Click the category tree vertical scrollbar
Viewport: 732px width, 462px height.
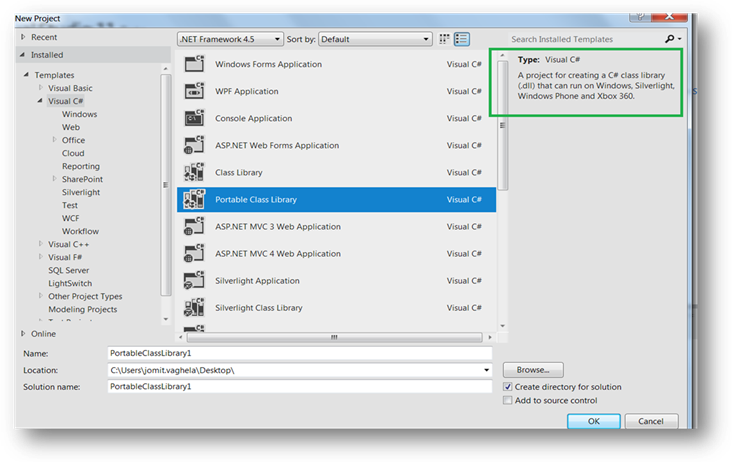(x=166, y=185)
